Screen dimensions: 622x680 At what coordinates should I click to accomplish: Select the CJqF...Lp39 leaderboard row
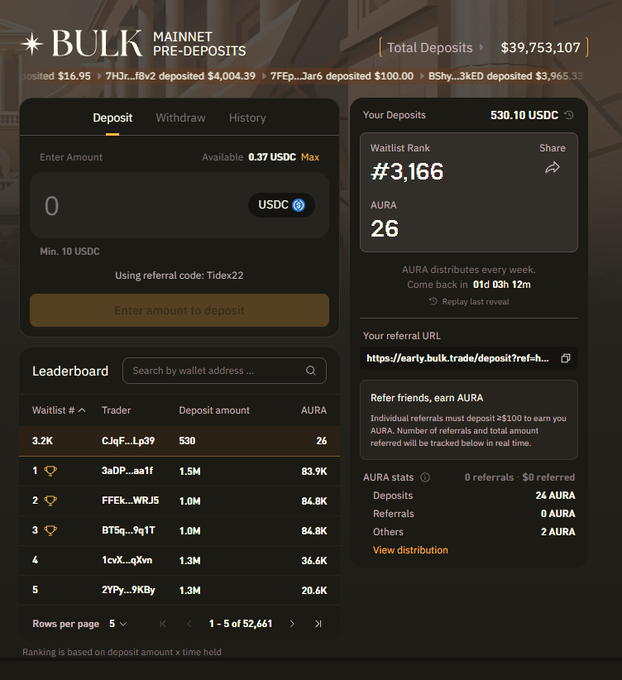pyautogui.click(x=179, y=441)
